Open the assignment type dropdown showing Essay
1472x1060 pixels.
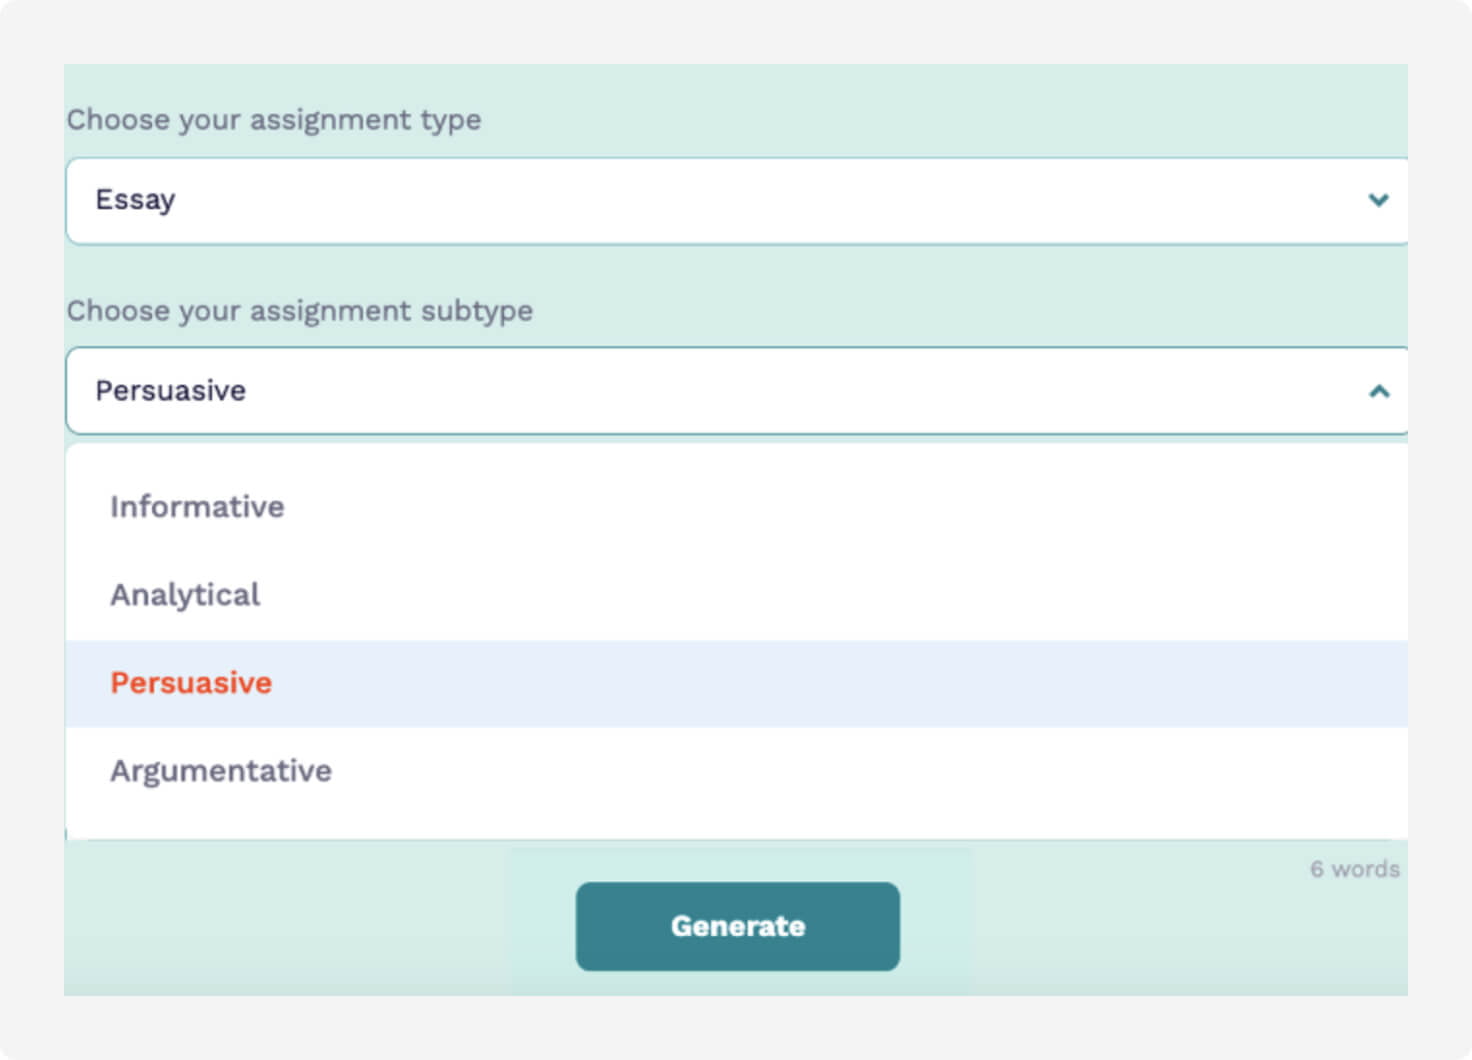[x=735, y=200]
